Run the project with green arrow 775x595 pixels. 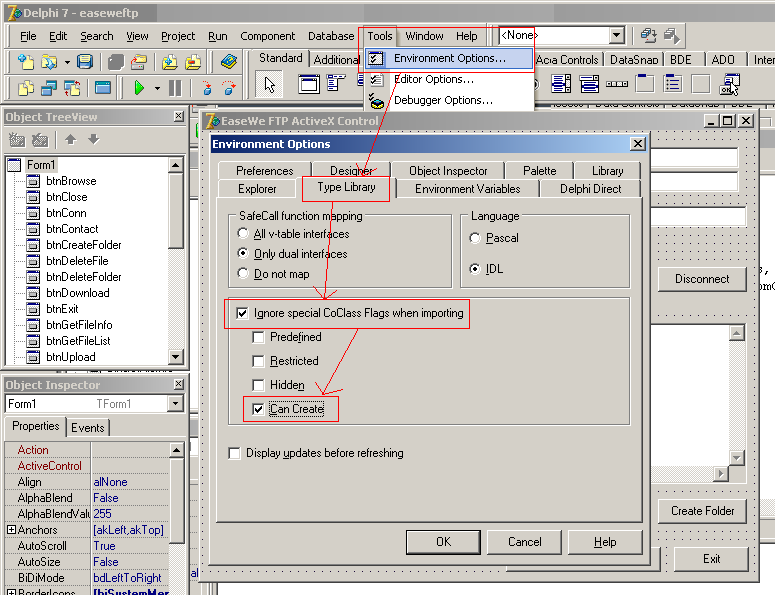(139, 88)
